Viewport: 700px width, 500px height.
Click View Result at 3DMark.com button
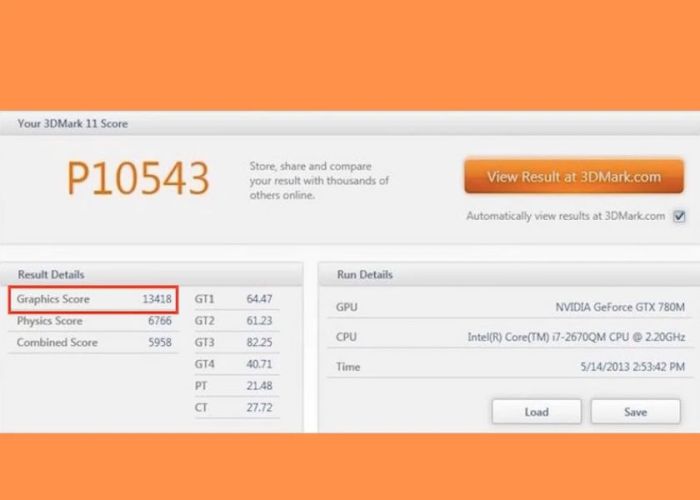coord(574,177)
